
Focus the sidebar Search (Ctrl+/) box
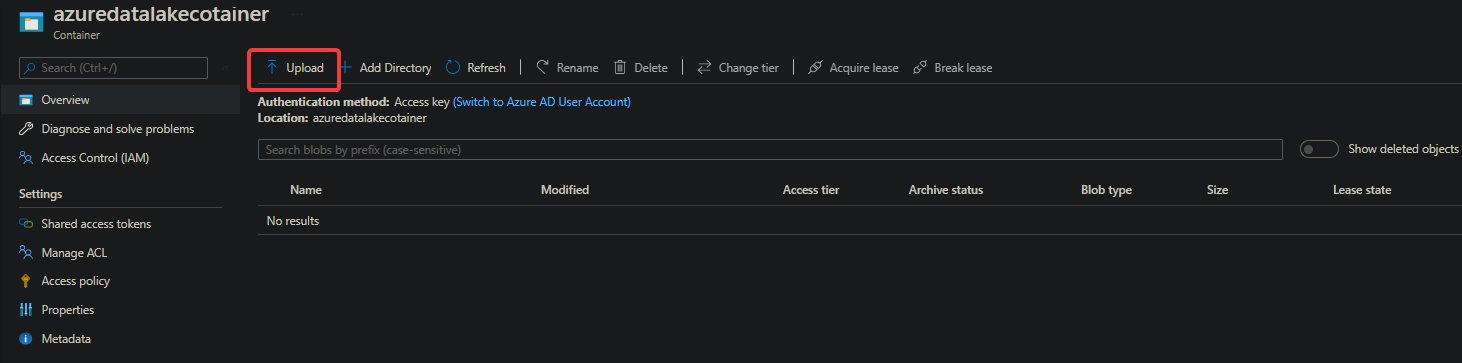(114, 68)
